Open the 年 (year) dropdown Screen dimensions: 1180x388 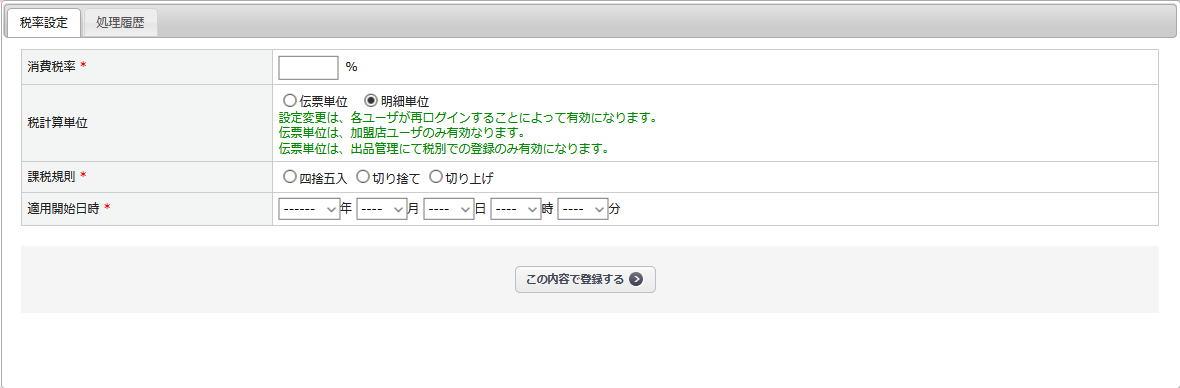click(x=309, y=209)
